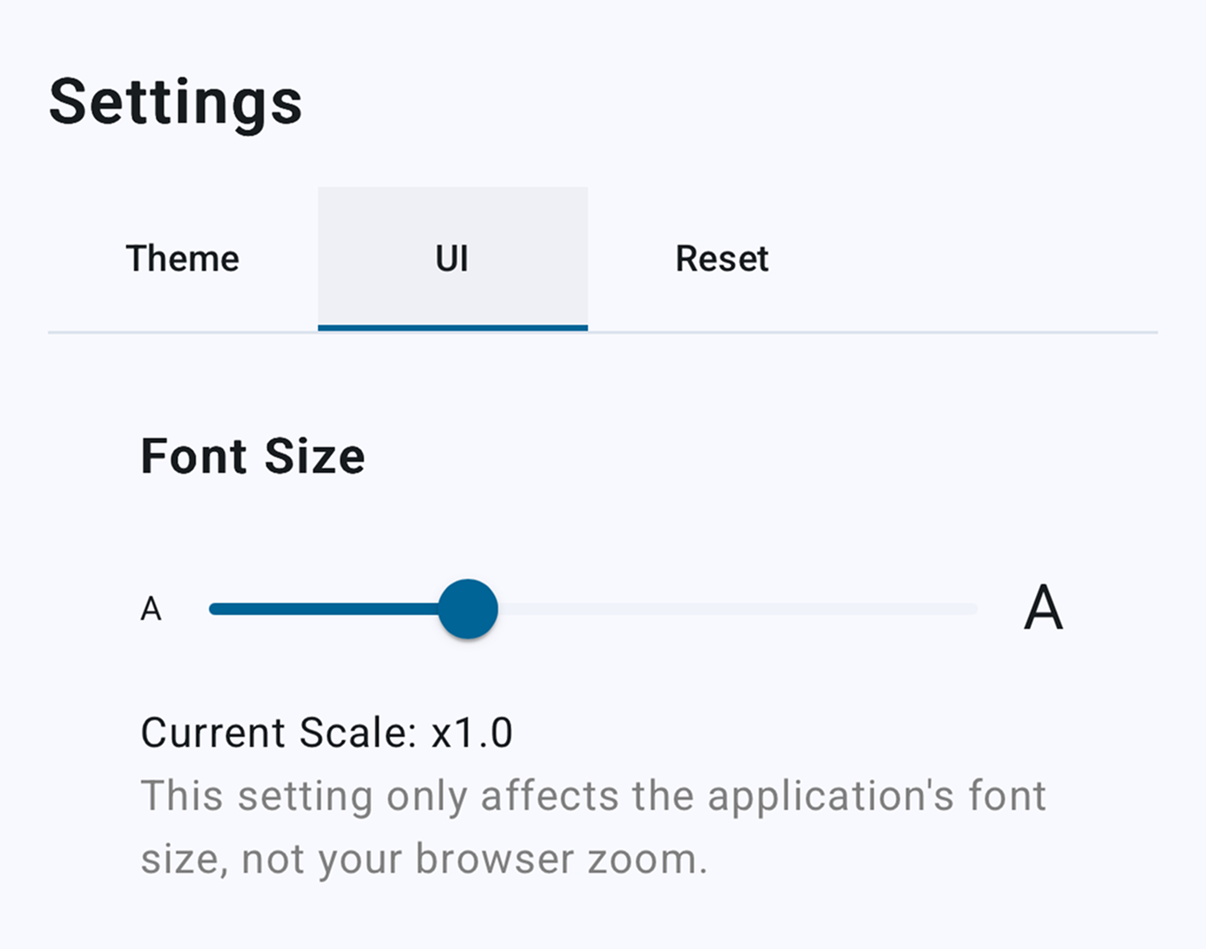
Task: Click the word "Size" in the heading
Action: coord(314,456)
